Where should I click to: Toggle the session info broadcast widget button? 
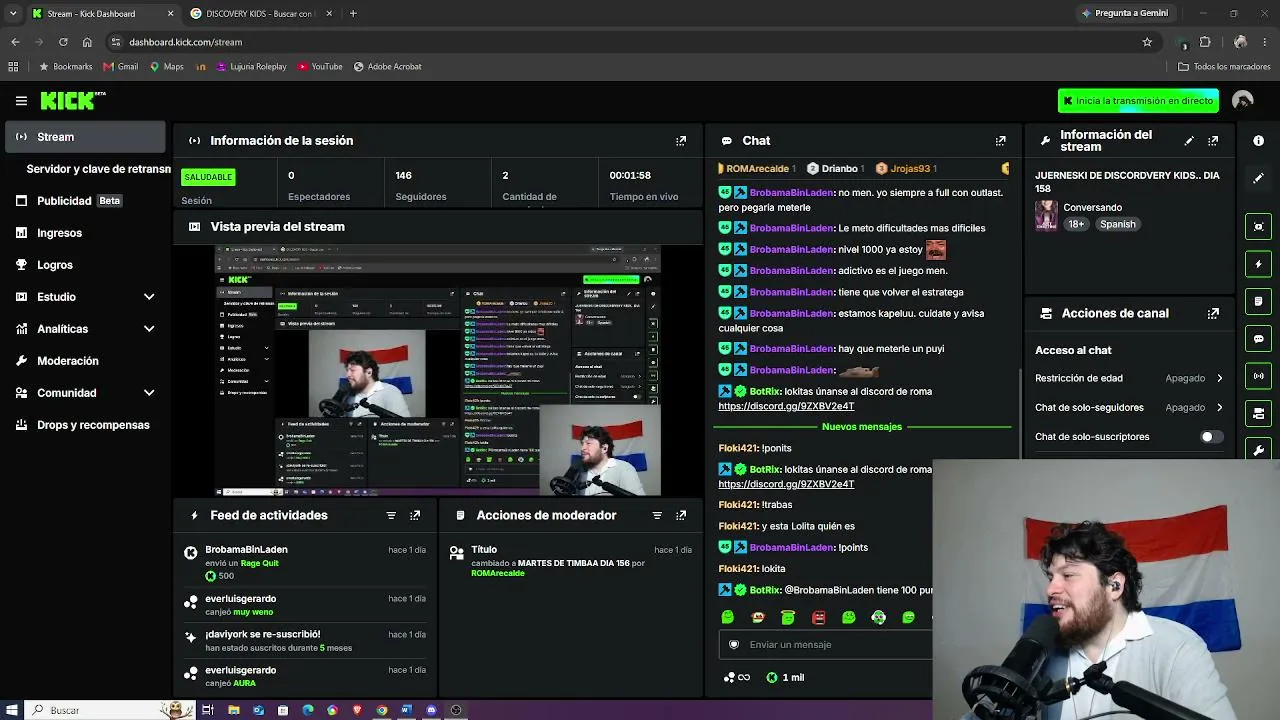[x=1258, y=376]
